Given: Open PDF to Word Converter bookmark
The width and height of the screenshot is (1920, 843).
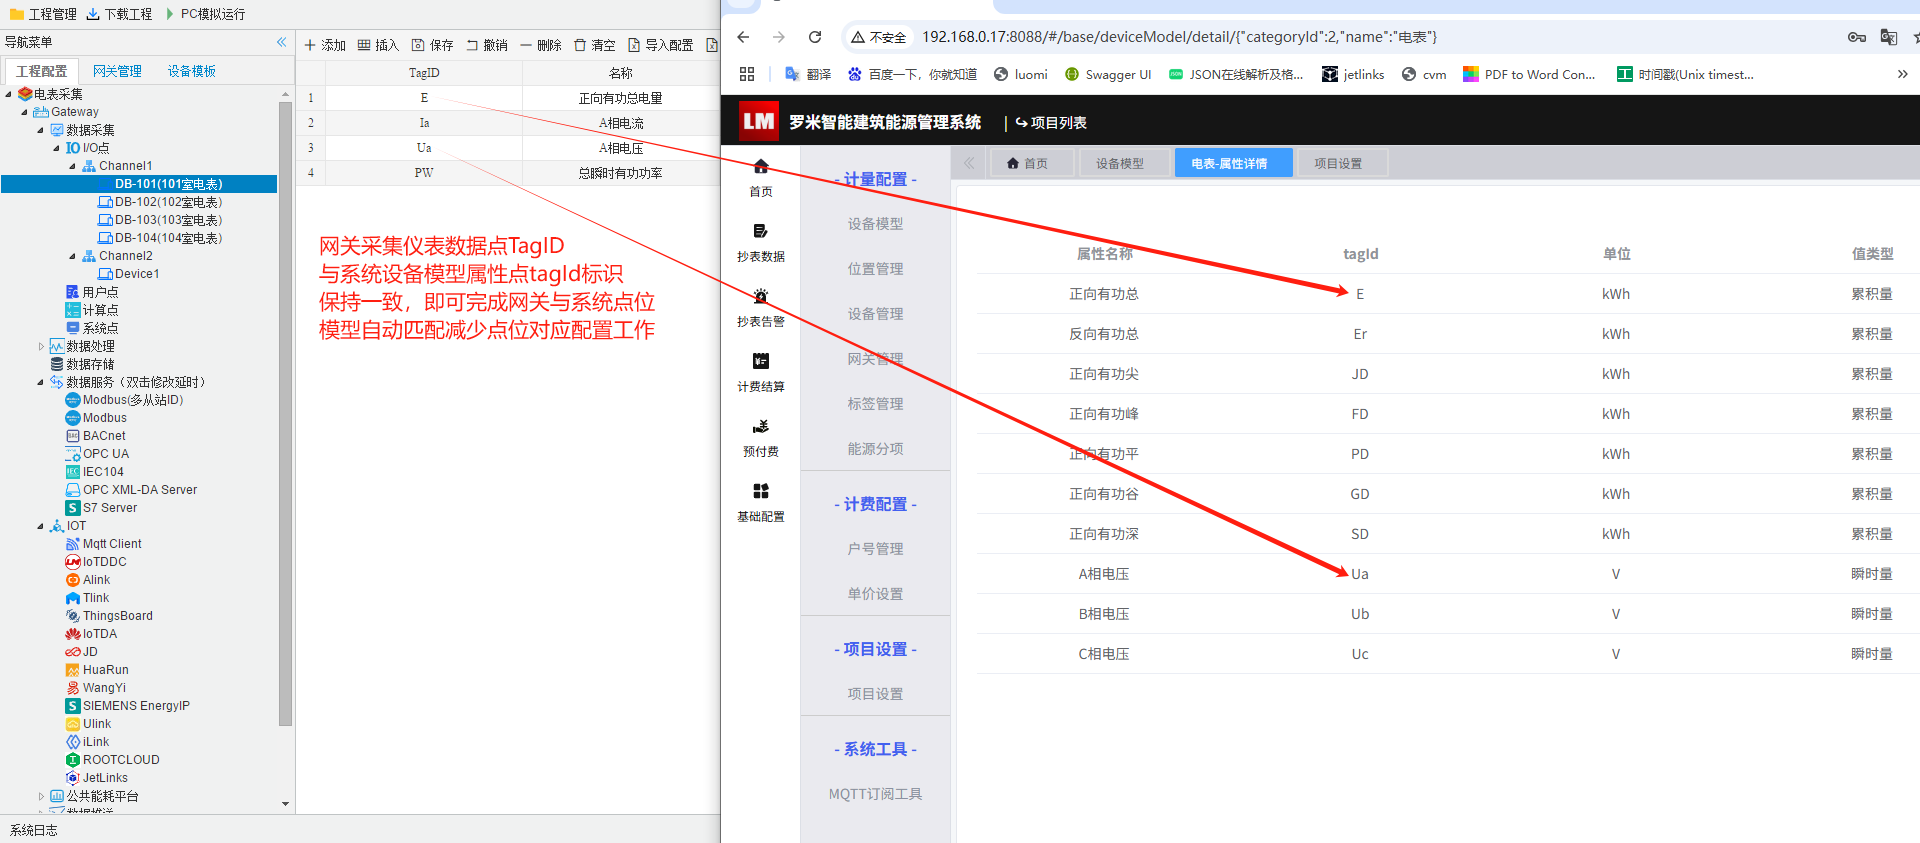Looking at the screenshot, I should [x=1529, y=74].
